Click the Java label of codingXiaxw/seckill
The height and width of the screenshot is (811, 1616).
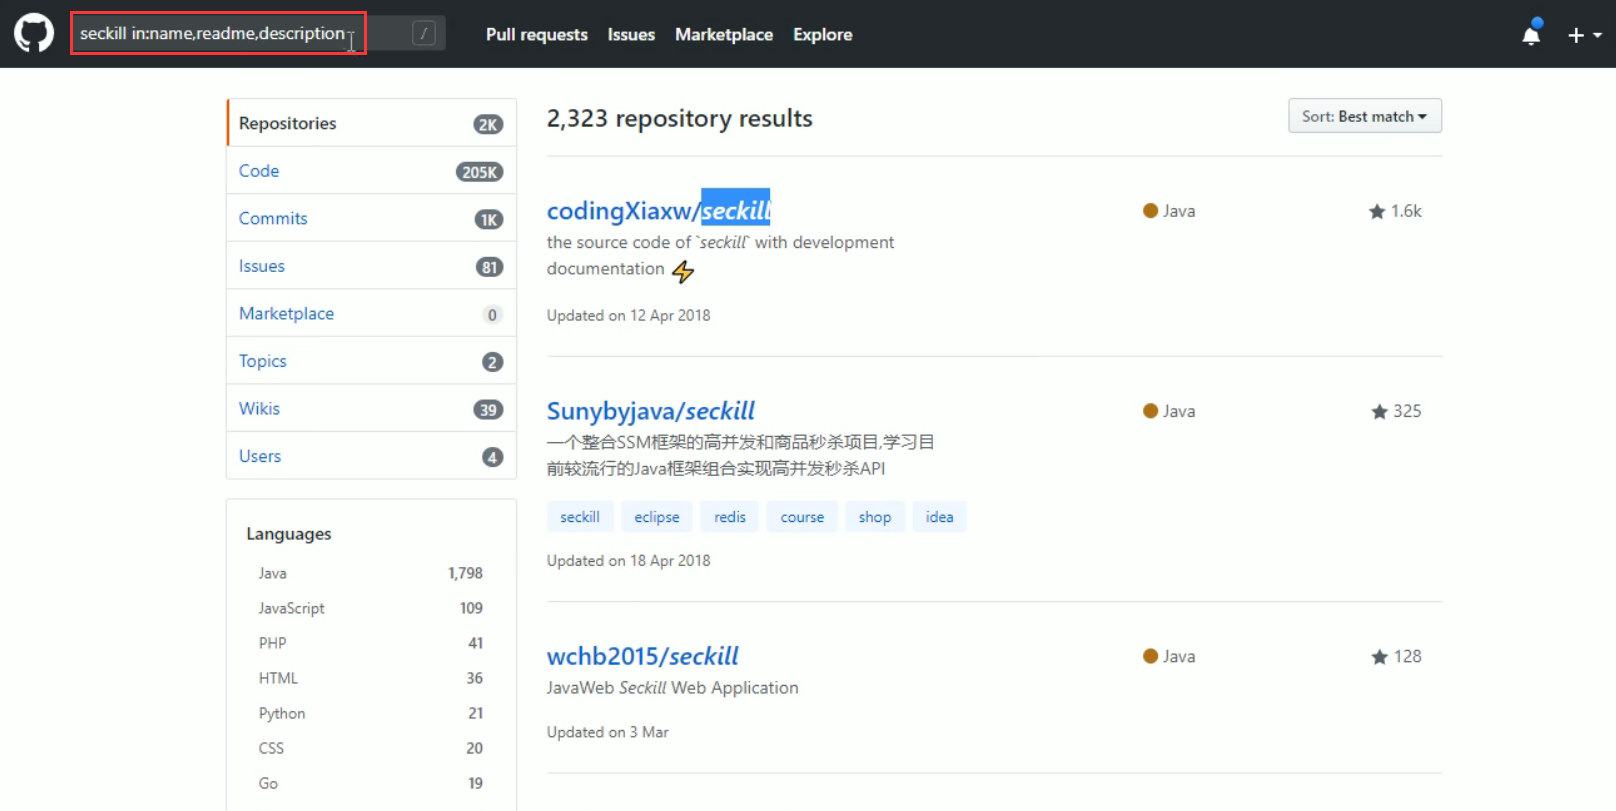pos(1169,211)
